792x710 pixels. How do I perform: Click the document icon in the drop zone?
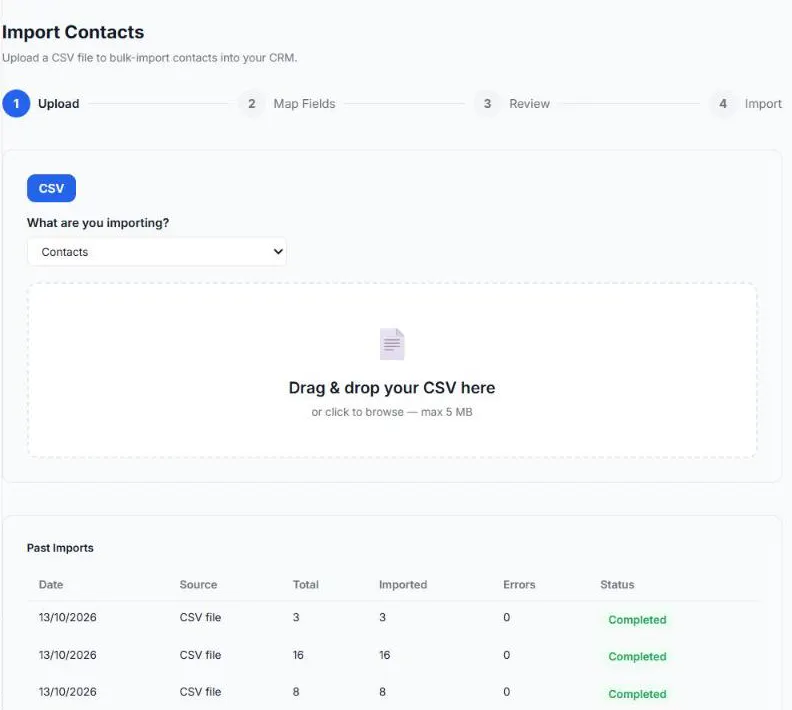pos(392,344)
